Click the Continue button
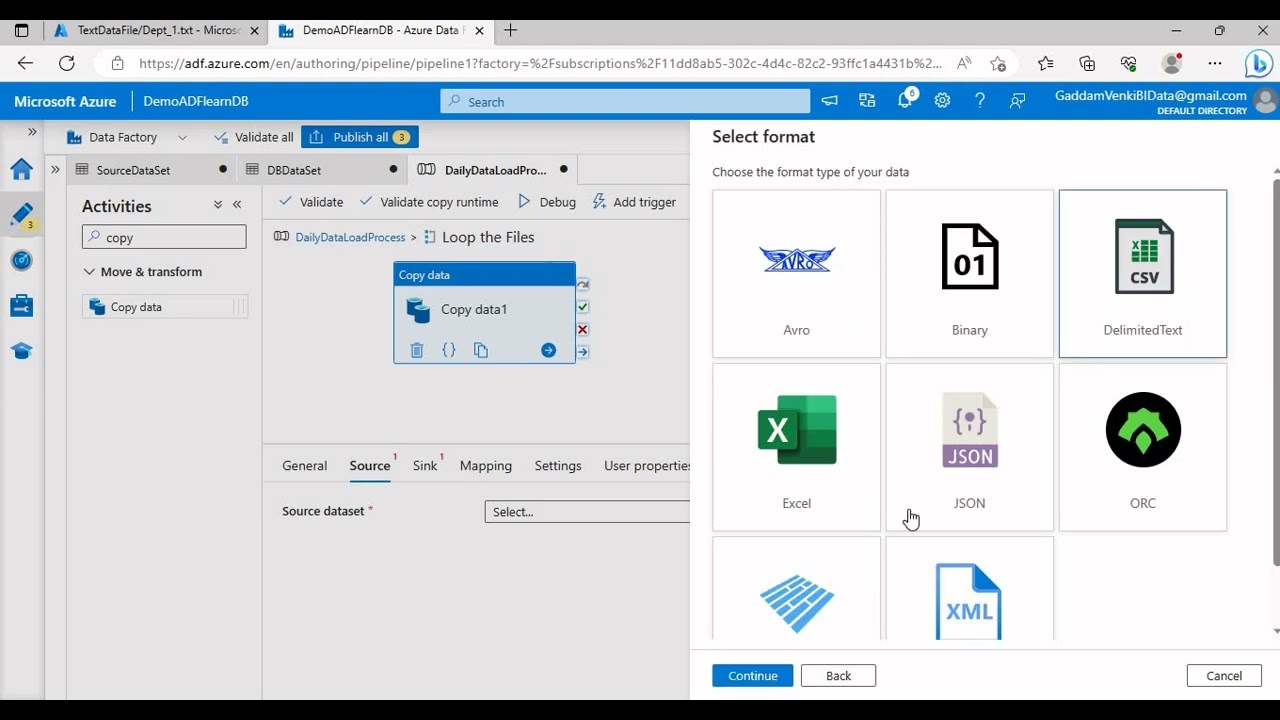This screenshot has width=1280, height=720. click(x=752, y=676)
